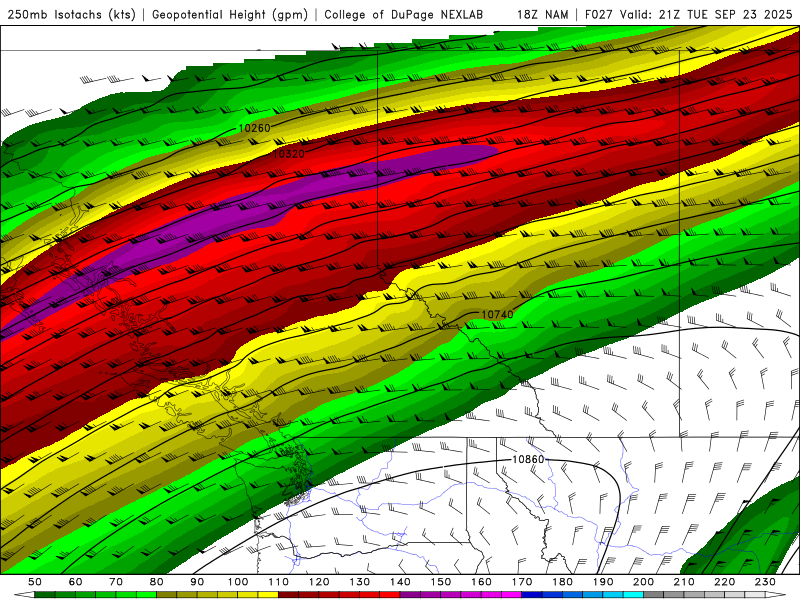800x600 pixels.
Task: Click the 60 value on the color scale
Action: point(75,582)
